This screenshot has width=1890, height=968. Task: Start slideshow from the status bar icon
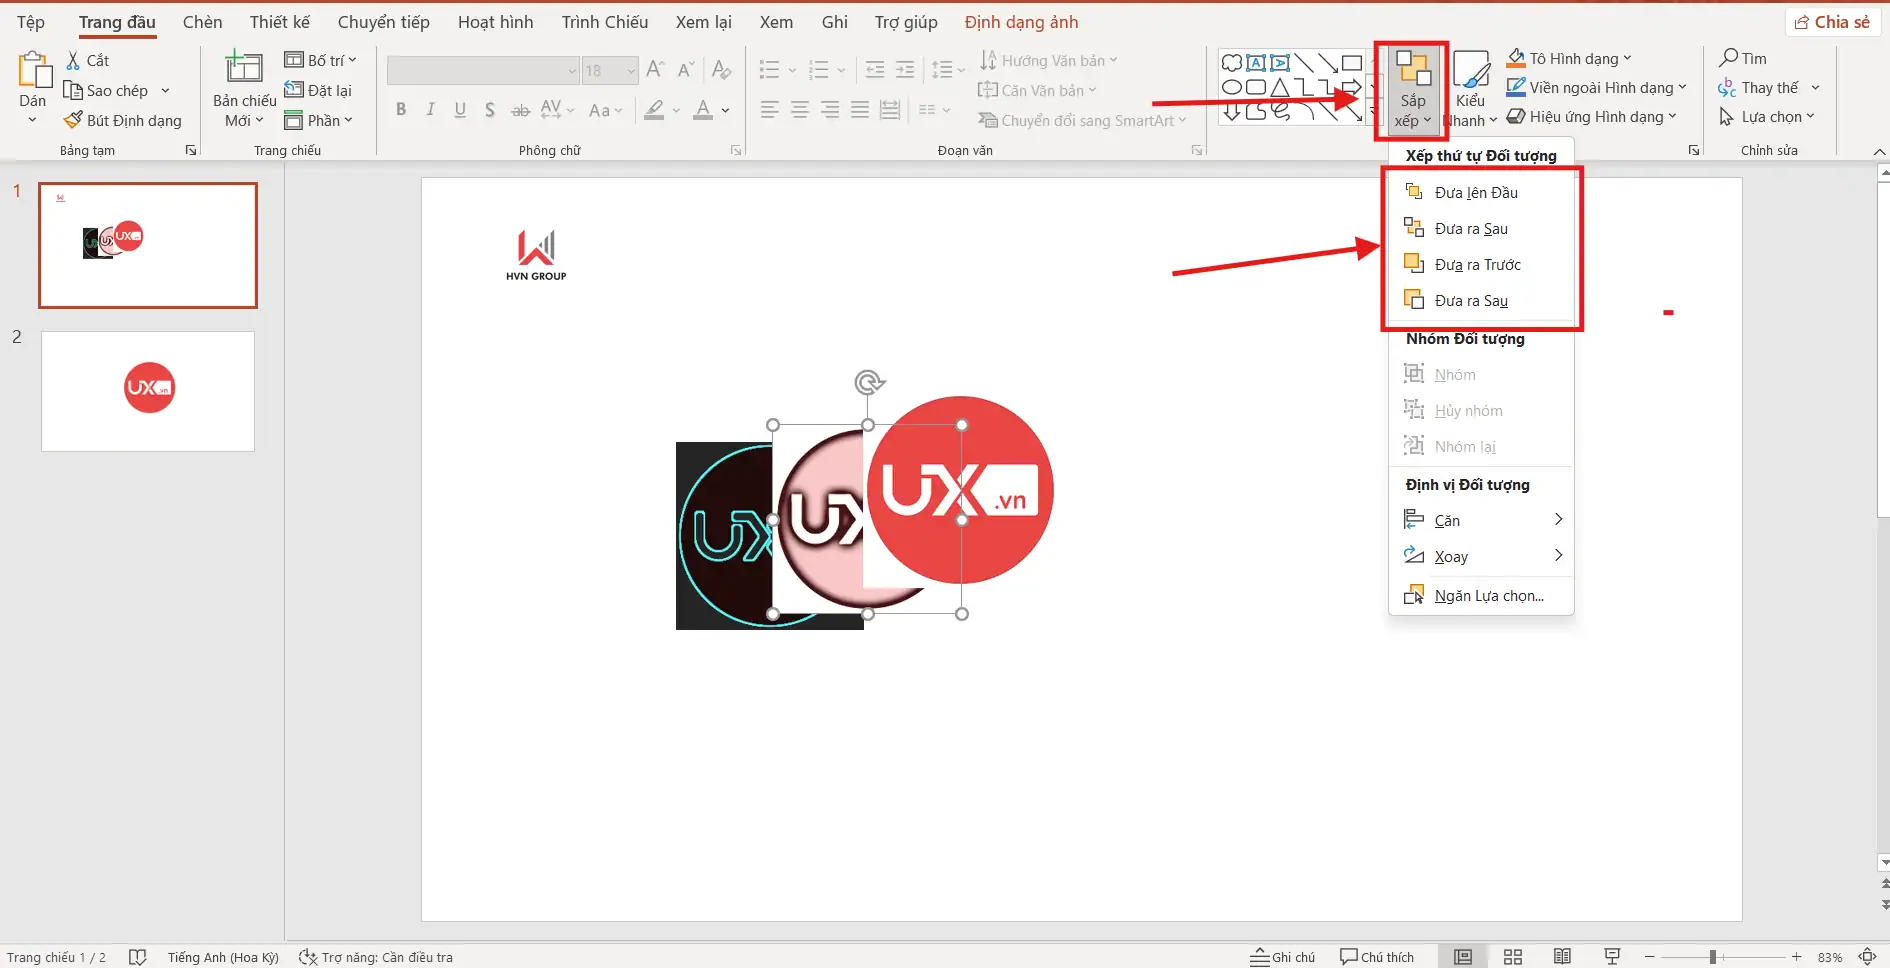tap(1611, 956)
